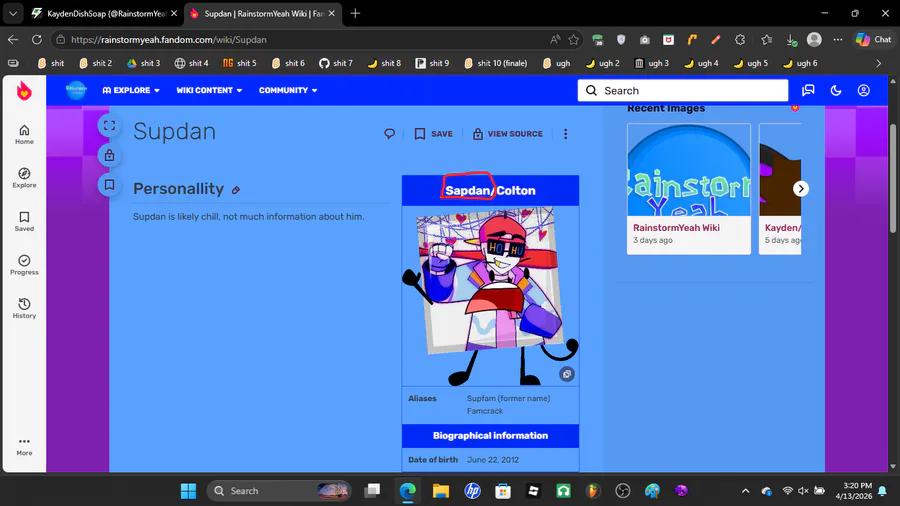
Task: Open the Supdan character infobox image
Action: (x=490, y=295)
